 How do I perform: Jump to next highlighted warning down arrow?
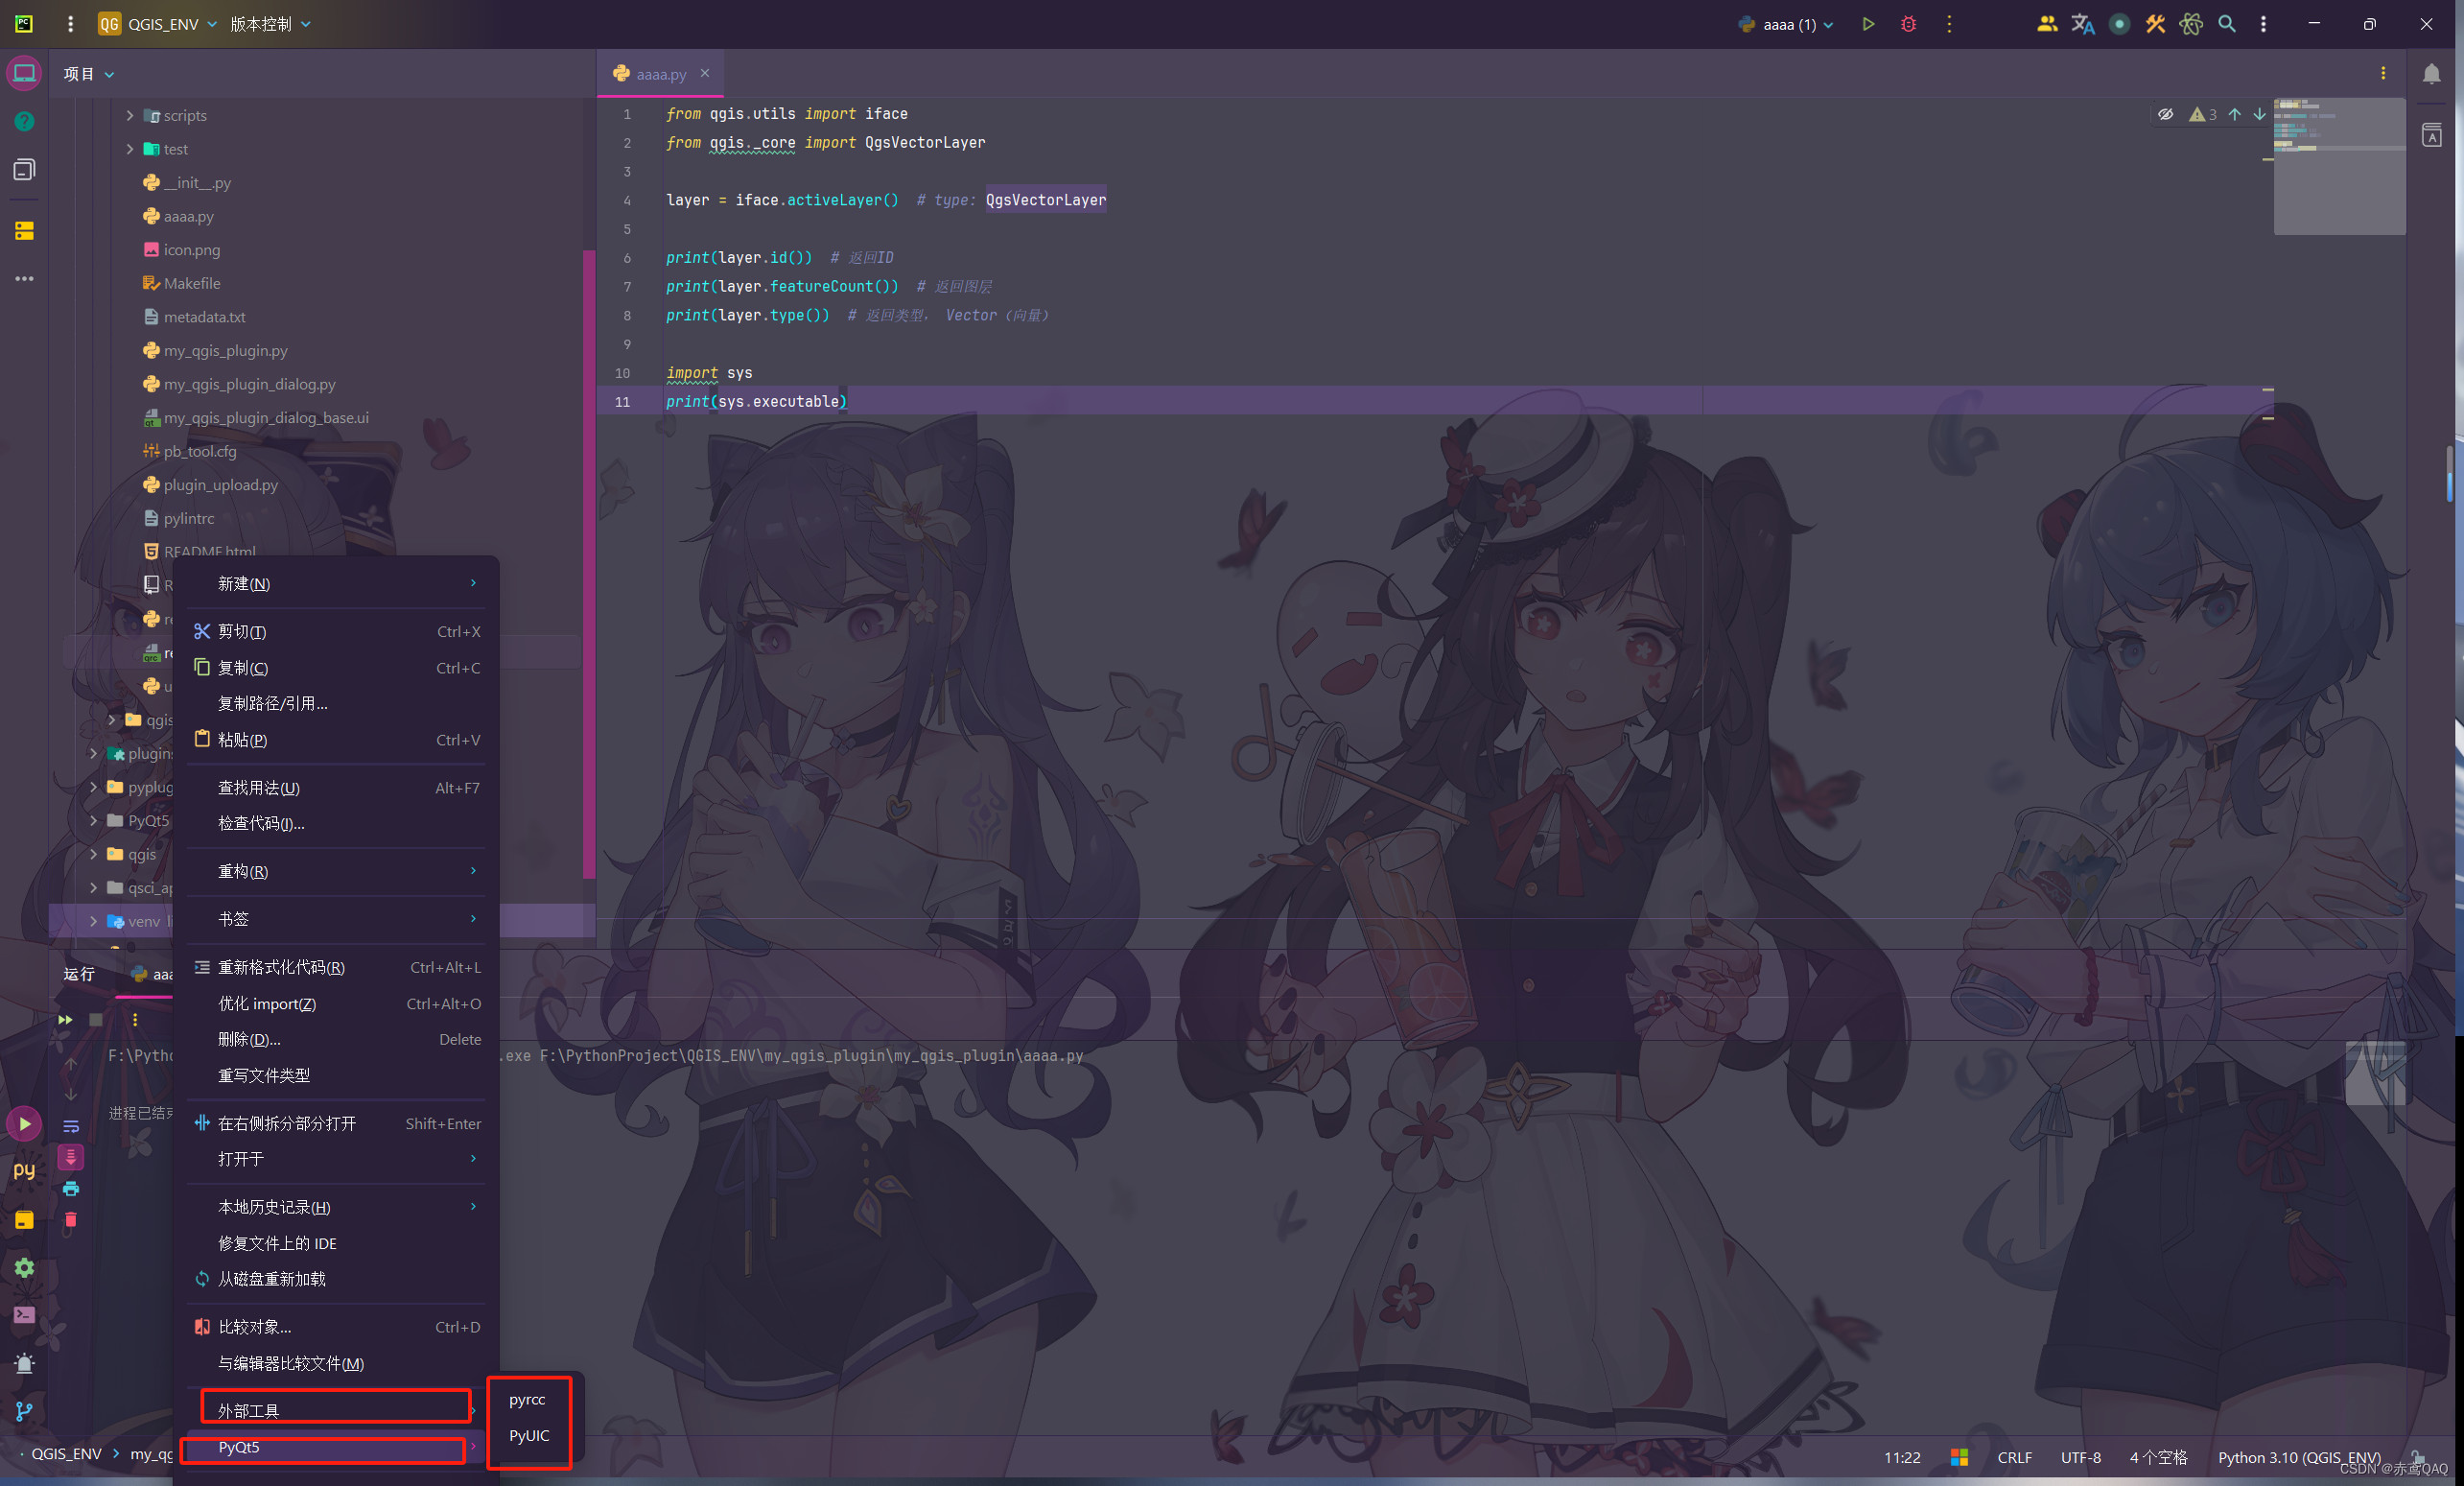2259,115
